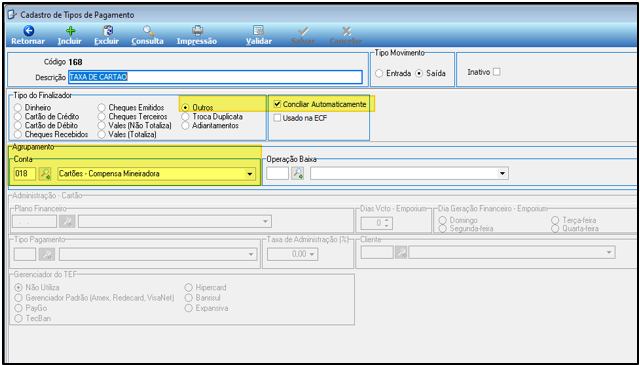The image size is (640, 365).
Task: Click Operação Baixa code field
Action: coord(278,174)
